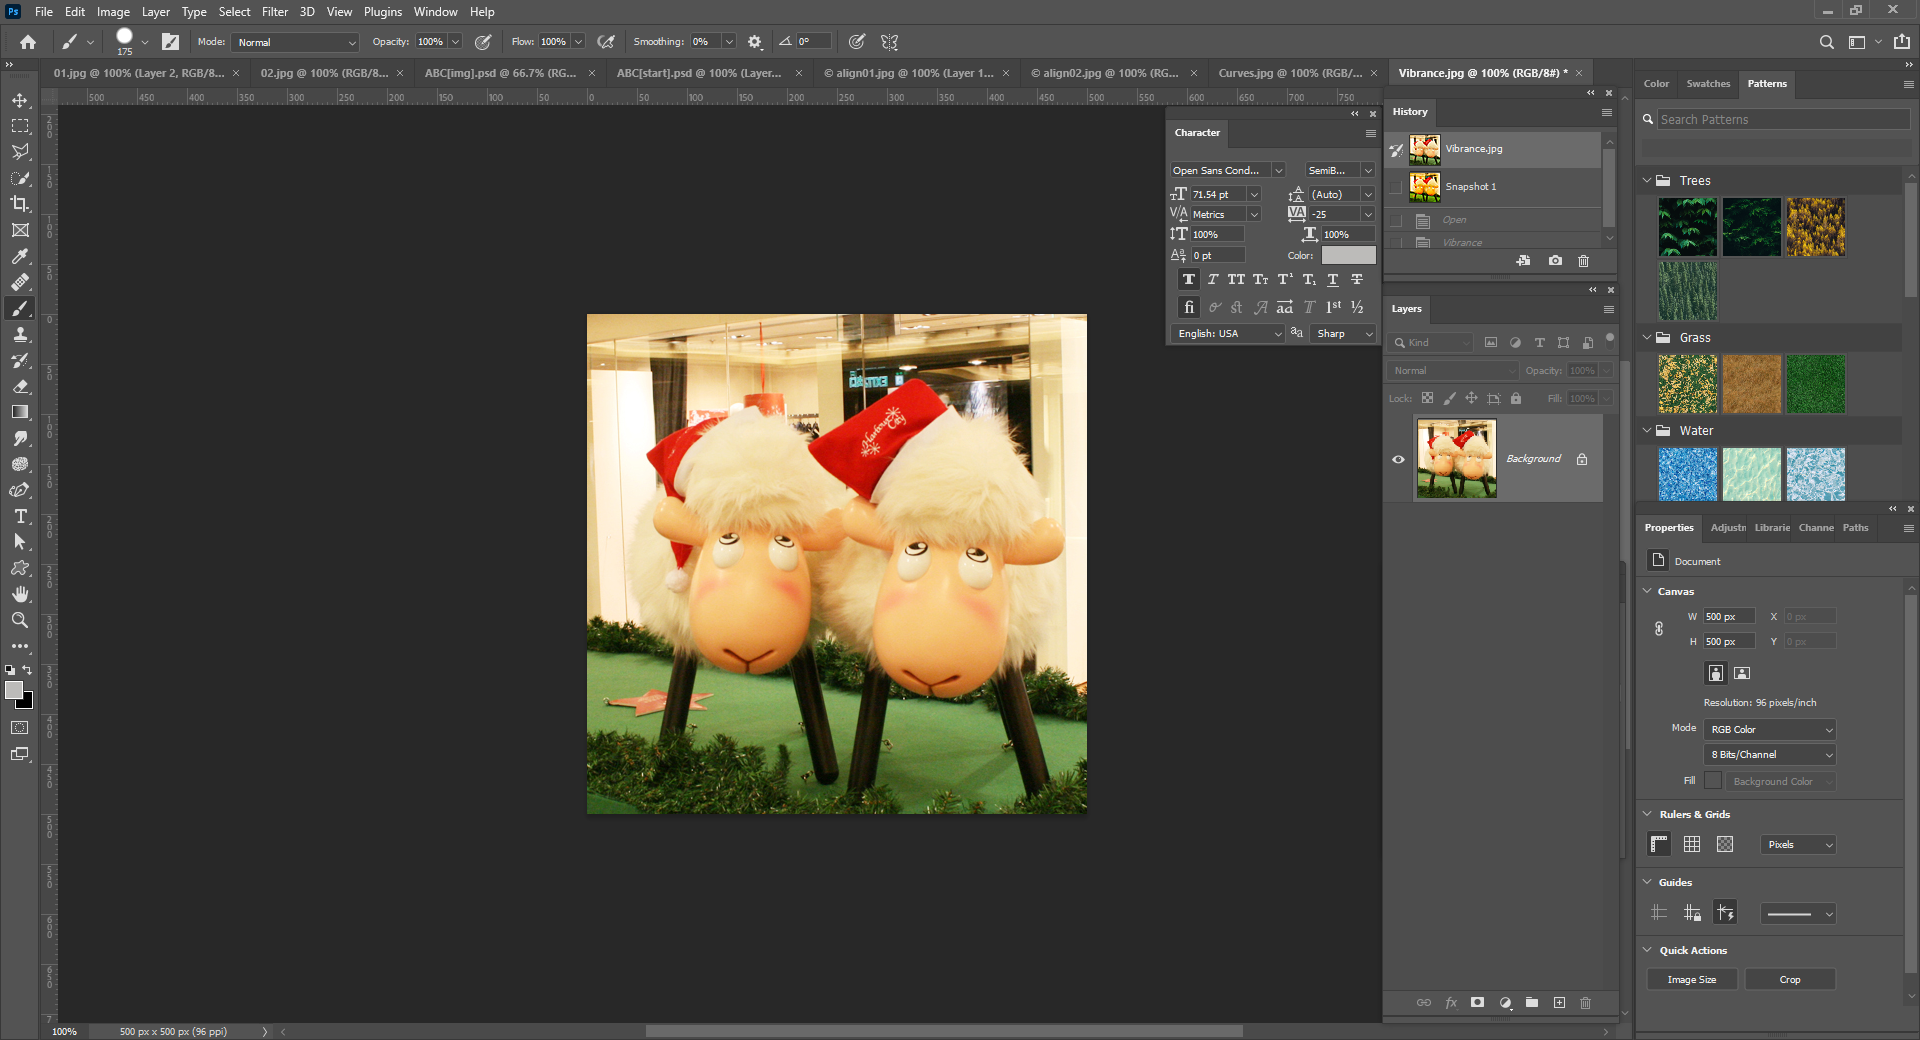Open the Filter menu
The height and width of the screenshot is (1040, 1920).
[x=275, y=12]
